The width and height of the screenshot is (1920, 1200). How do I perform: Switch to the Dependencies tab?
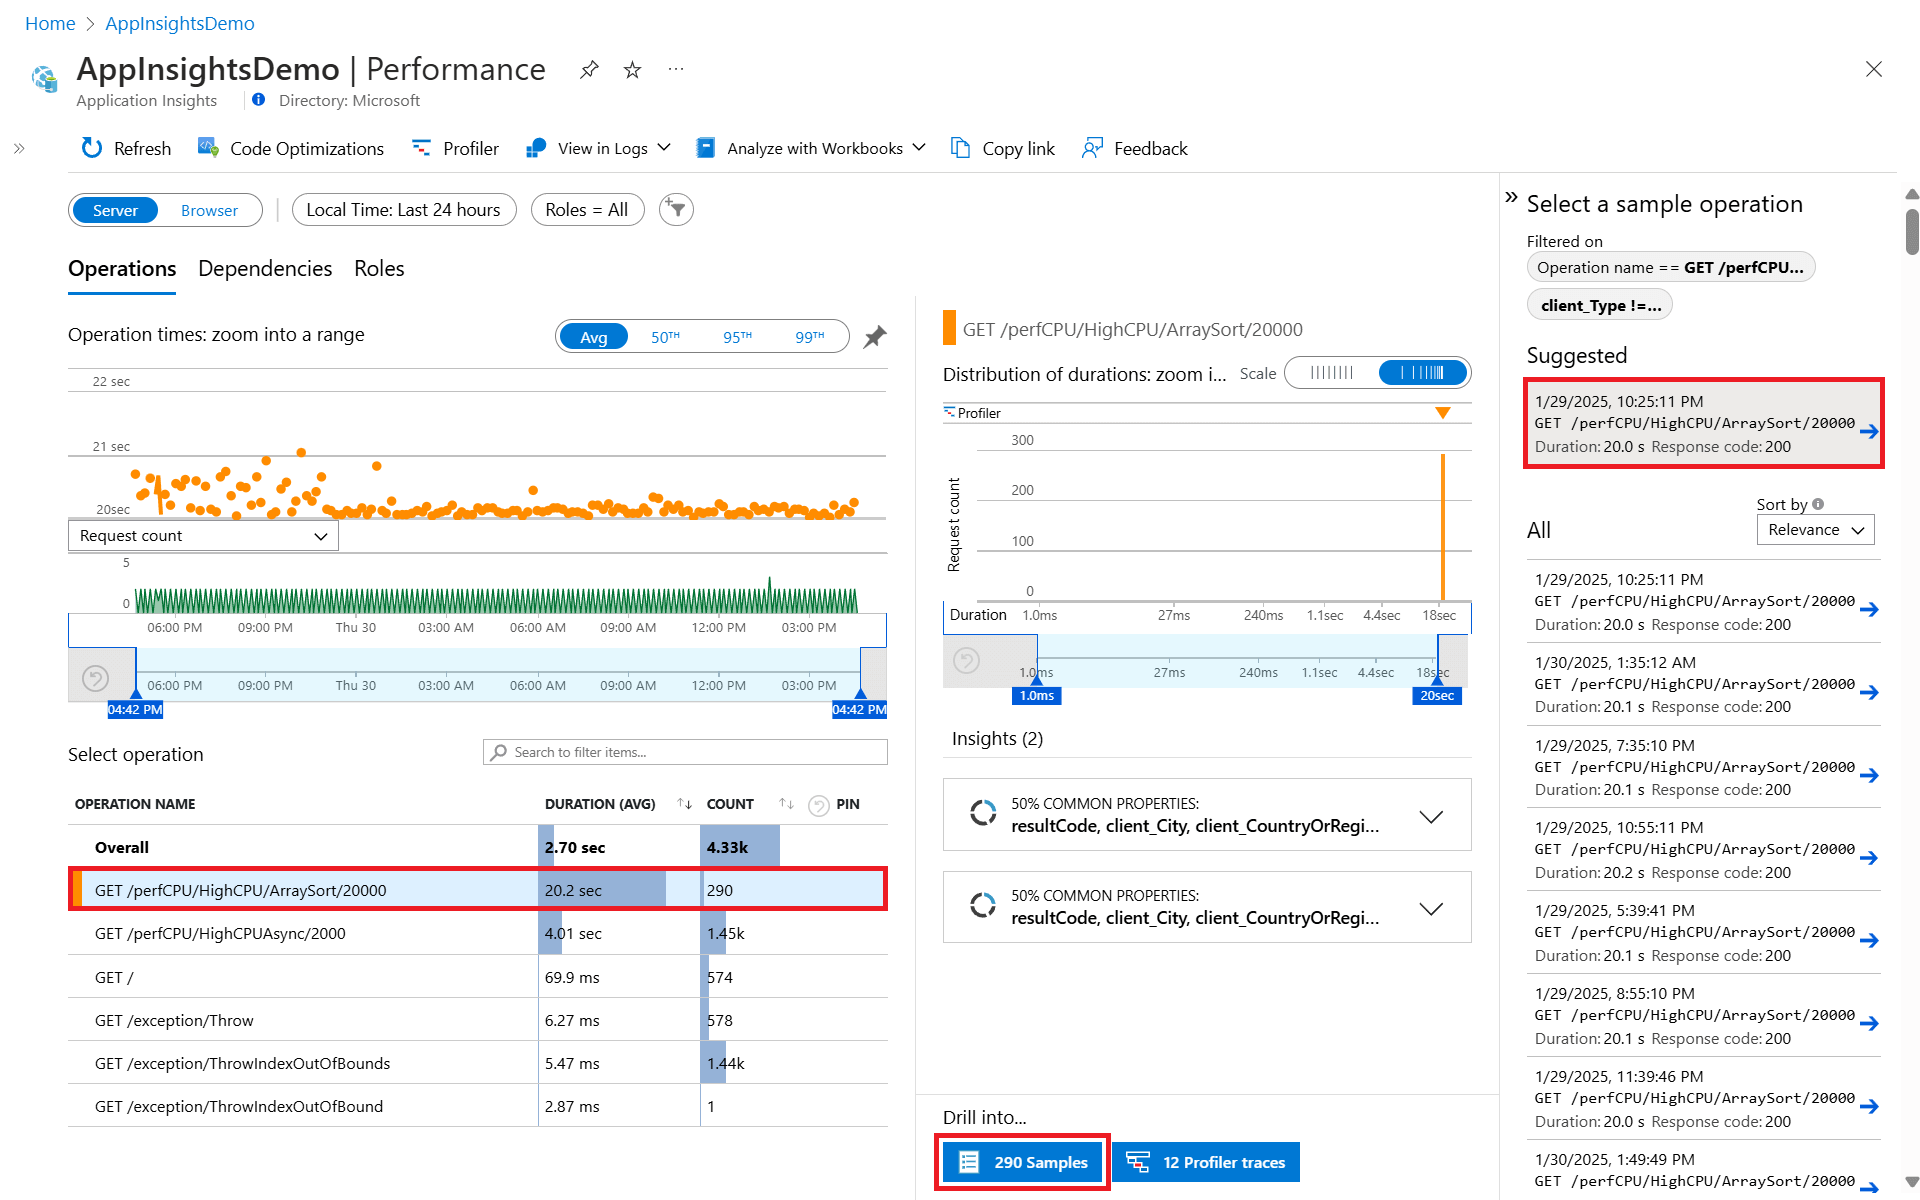click(x=265, y=269)
